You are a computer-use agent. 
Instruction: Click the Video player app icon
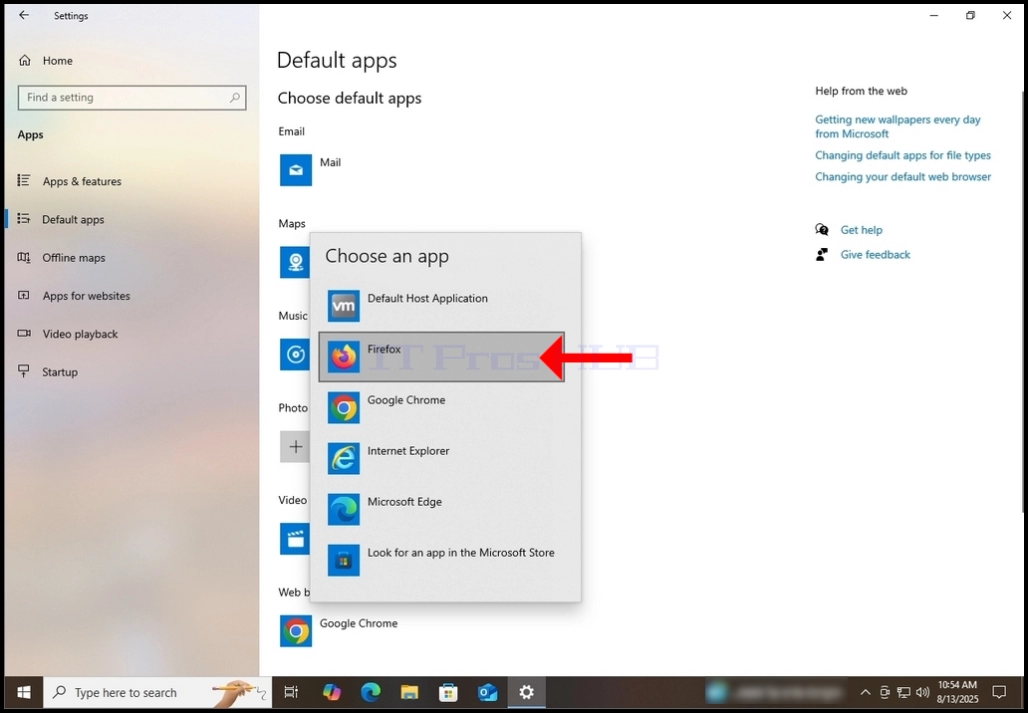(x=294, y=539)
